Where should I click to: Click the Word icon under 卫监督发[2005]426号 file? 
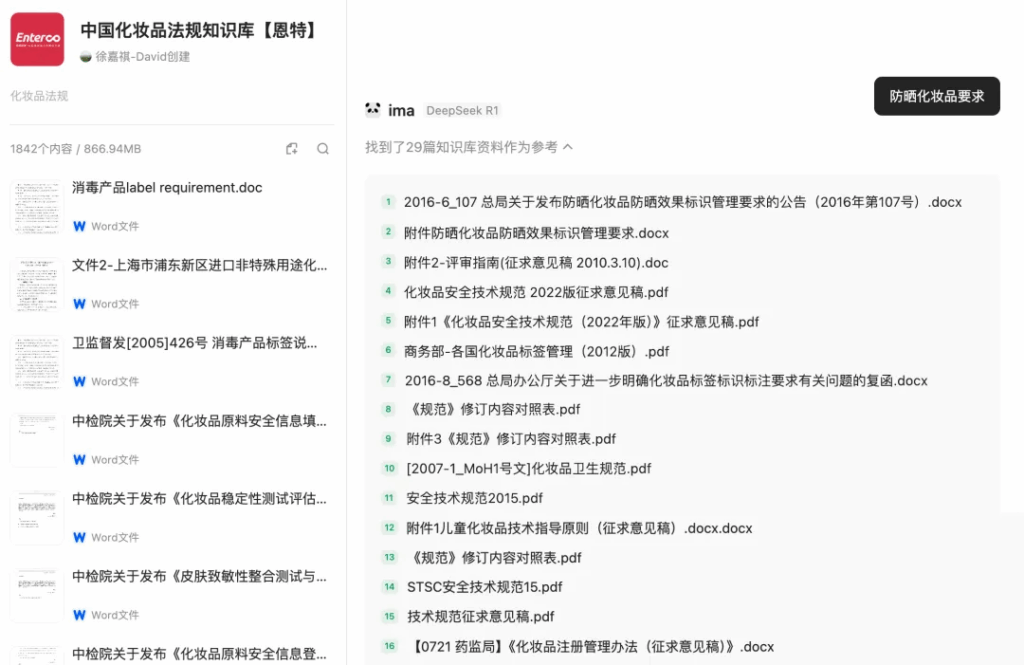click(80, 382)
